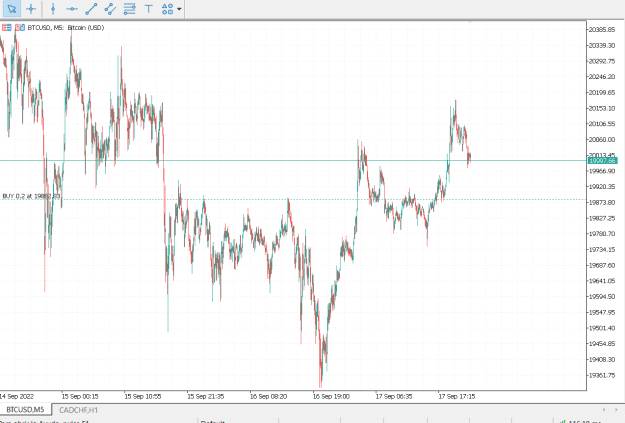Click the 19547.95 price scale label
The image size is (625, 423).
(x=602, y=312)
